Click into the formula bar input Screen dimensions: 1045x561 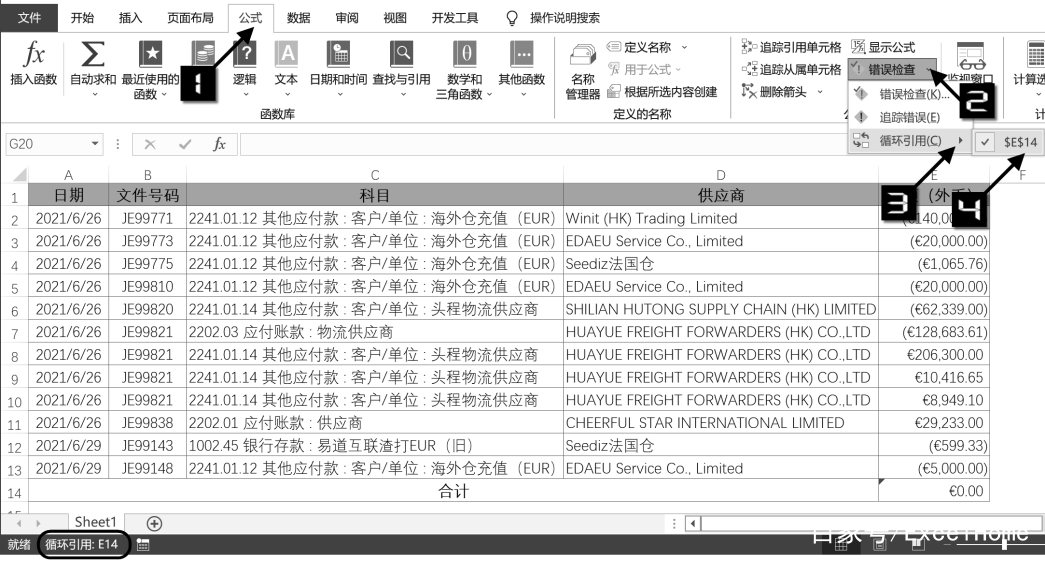tap(543, 144)
